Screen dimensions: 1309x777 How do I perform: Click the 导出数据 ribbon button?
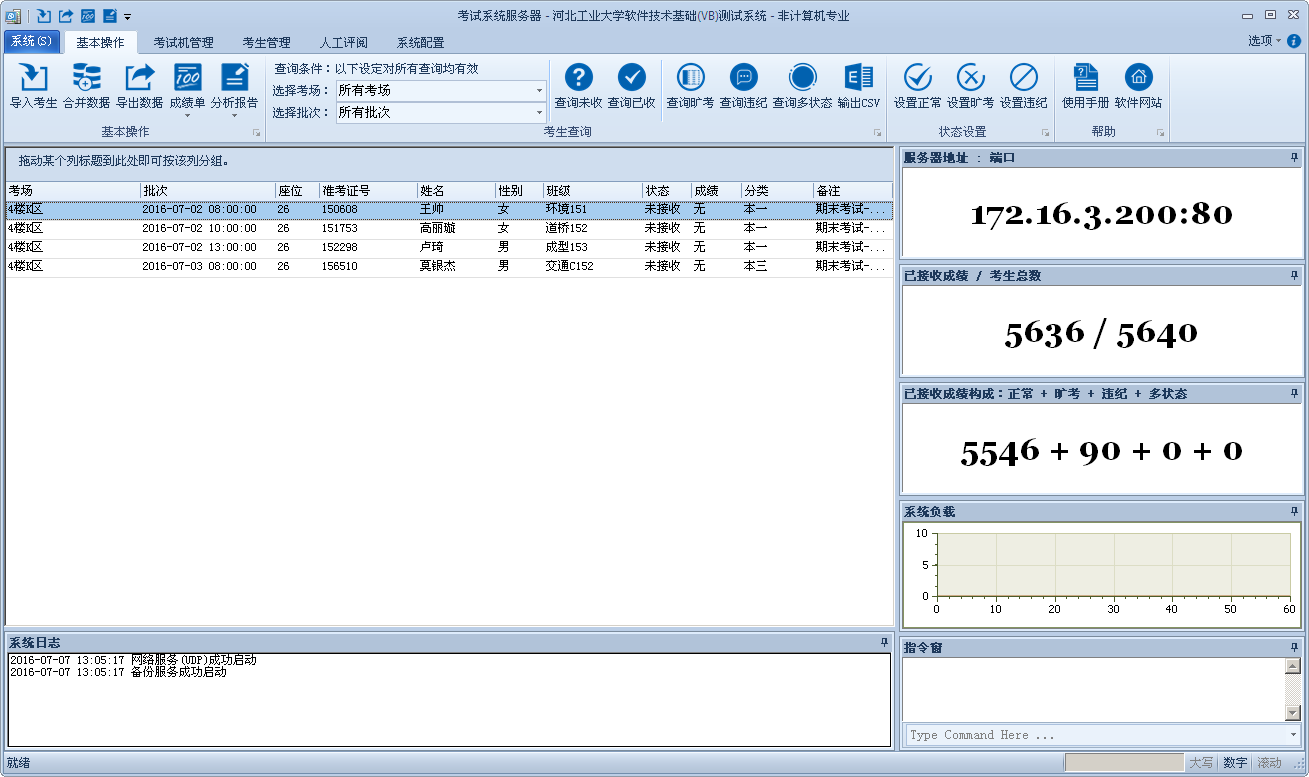[139, 86]
